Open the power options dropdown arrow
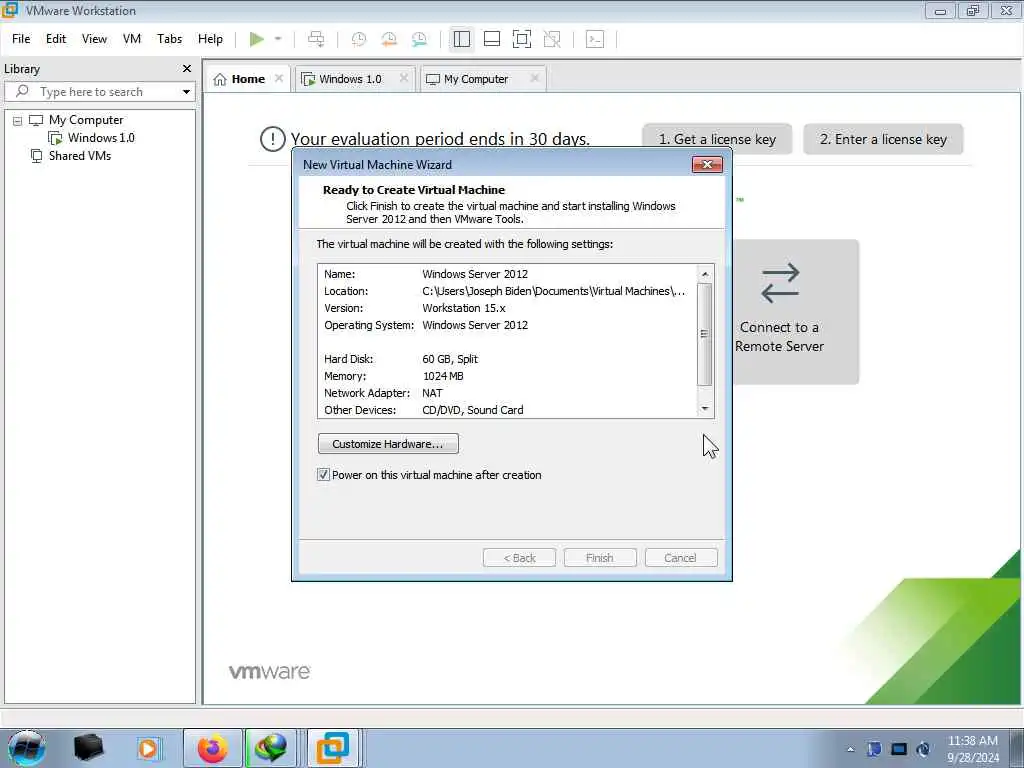The width and height of the screenshot is (1024, 768). pyautogui.click(x=278, y=39)
